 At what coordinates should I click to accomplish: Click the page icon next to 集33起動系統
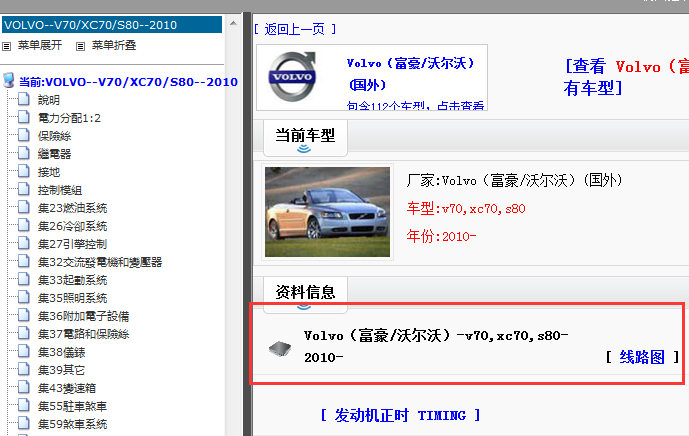point(24,280)
